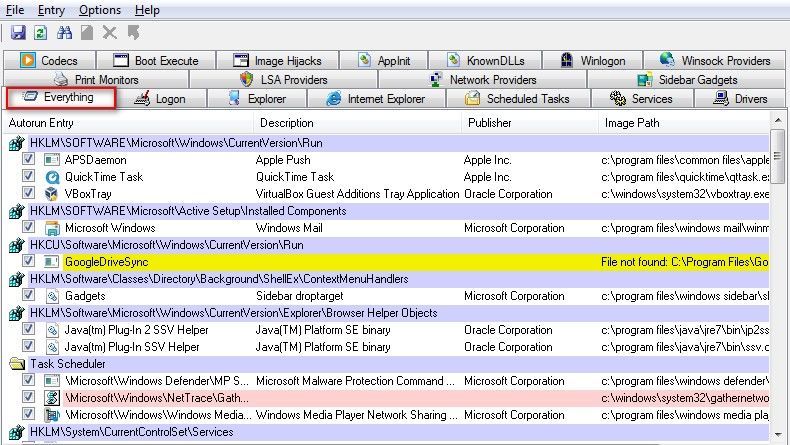Select the VBoxTray entry name
The width and height of the screenshot is (790, 445).
pyautogui.click(x=88, y=194)
